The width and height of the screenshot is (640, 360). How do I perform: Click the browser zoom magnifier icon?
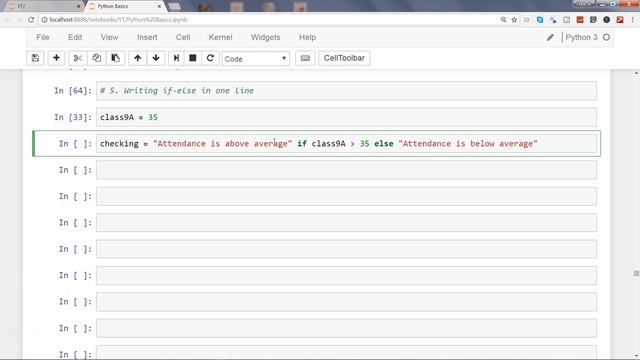coord(503,20)
